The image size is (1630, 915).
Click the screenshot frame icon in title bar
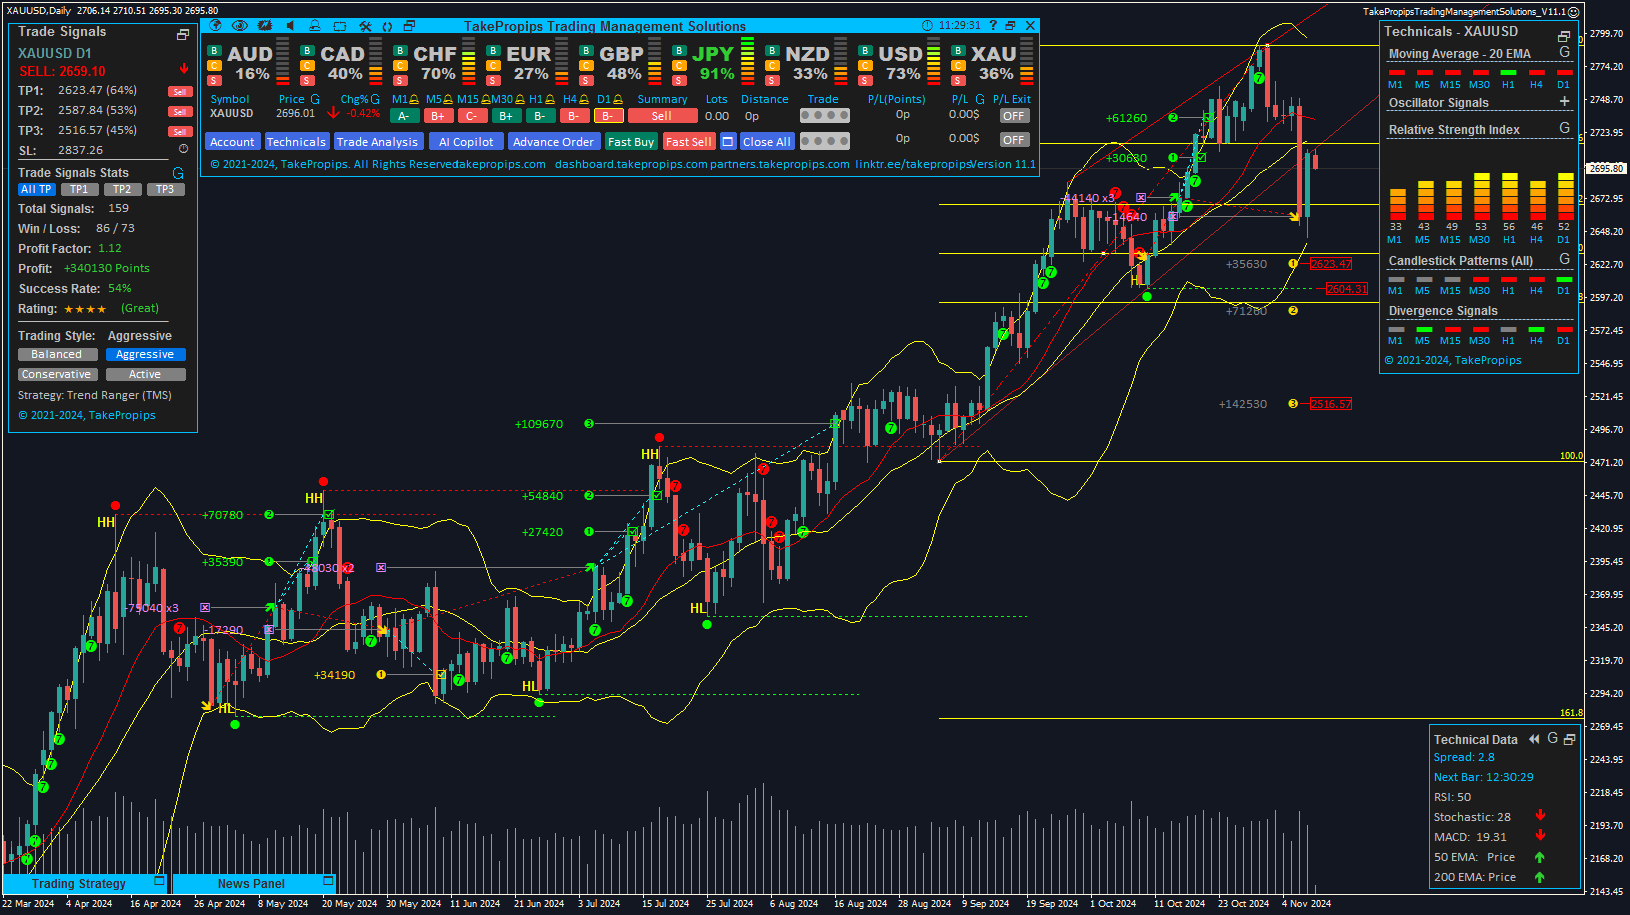(x=340, y=26)
